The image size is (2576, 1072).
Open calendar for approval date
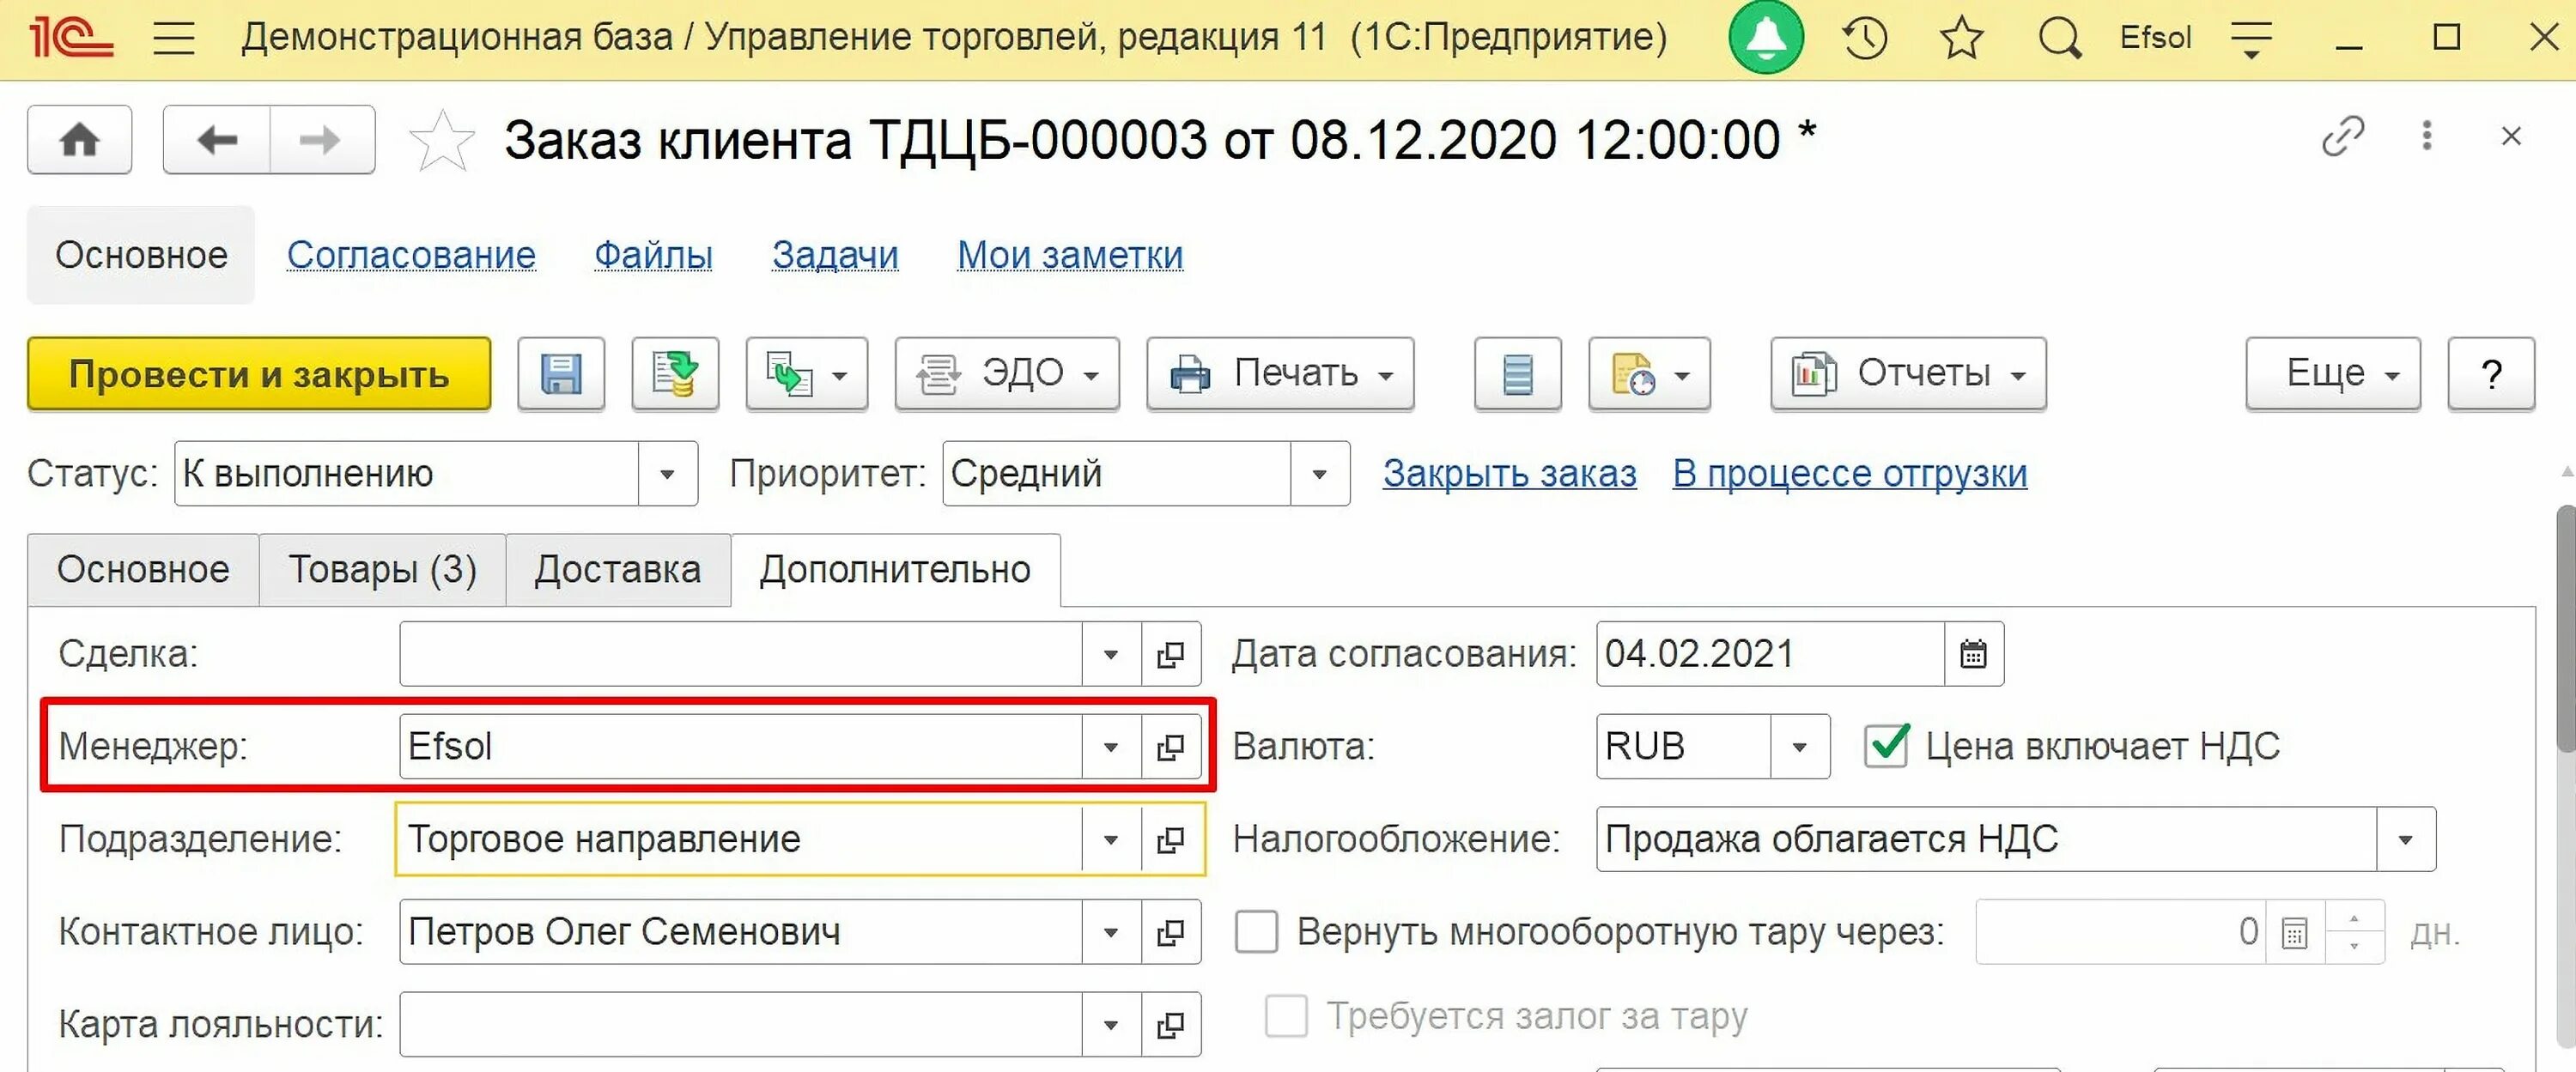(1973, 655)
